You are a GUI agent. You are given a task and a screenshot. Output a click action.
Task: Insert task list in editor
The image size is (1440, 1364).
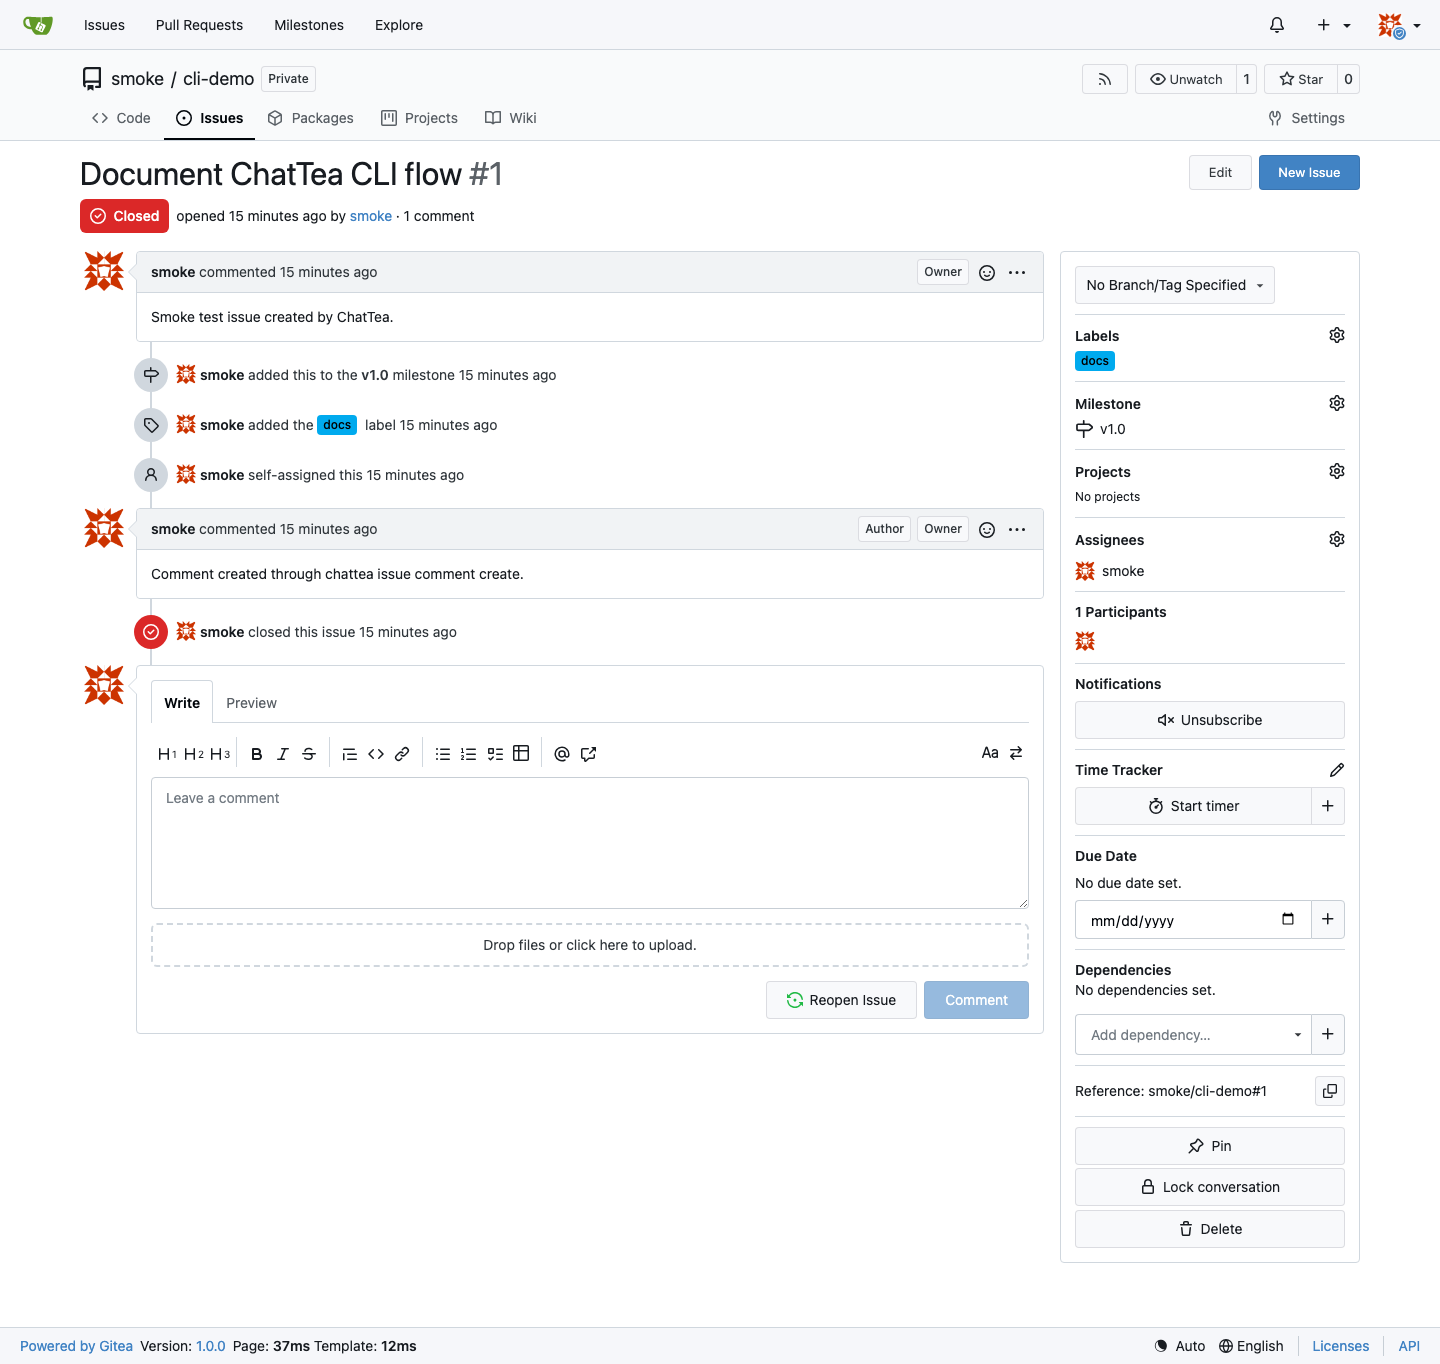pyautogui.click(x=495, y=754)
